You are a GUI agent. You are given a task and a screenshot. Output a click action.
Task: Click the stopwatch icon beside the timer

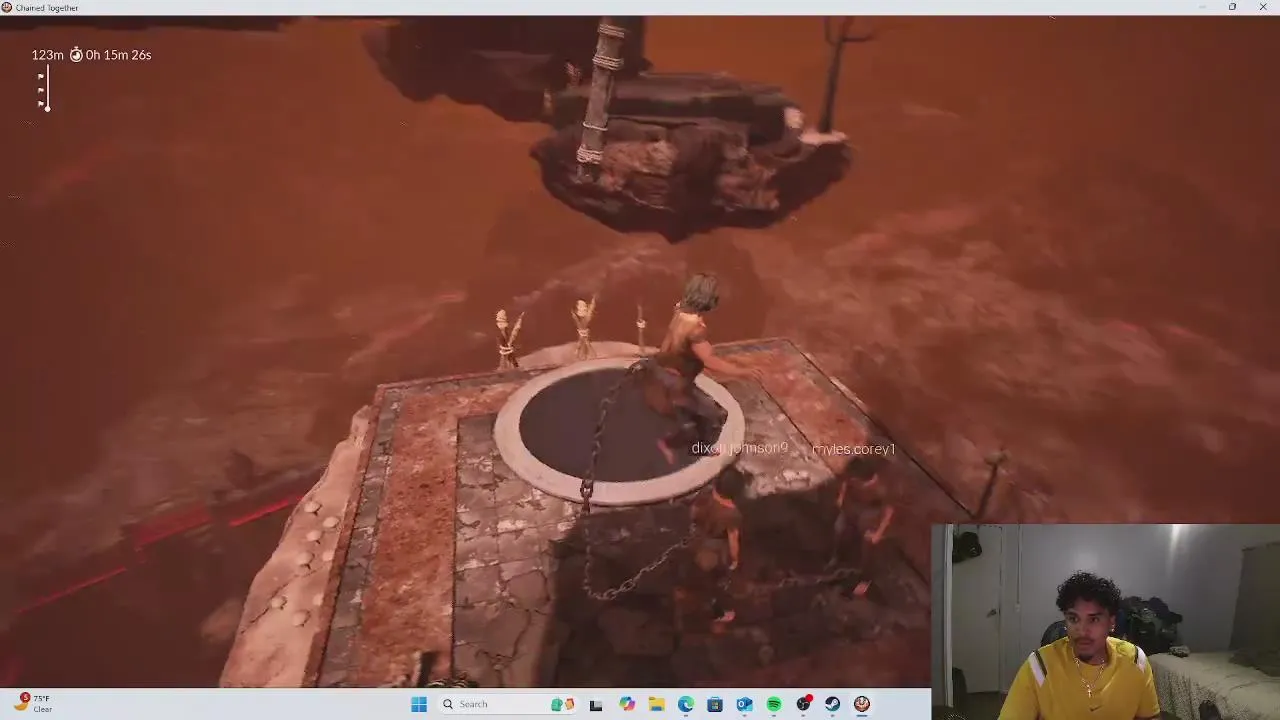pyautogui.click(x=76, y=55)
